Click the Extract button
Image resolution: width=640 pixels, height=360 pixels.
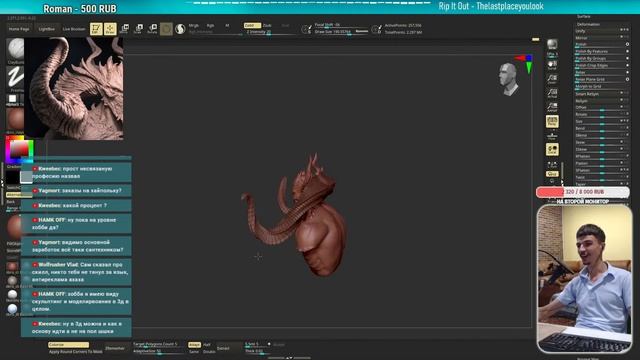pyautogui.click(x=223, y=348)
